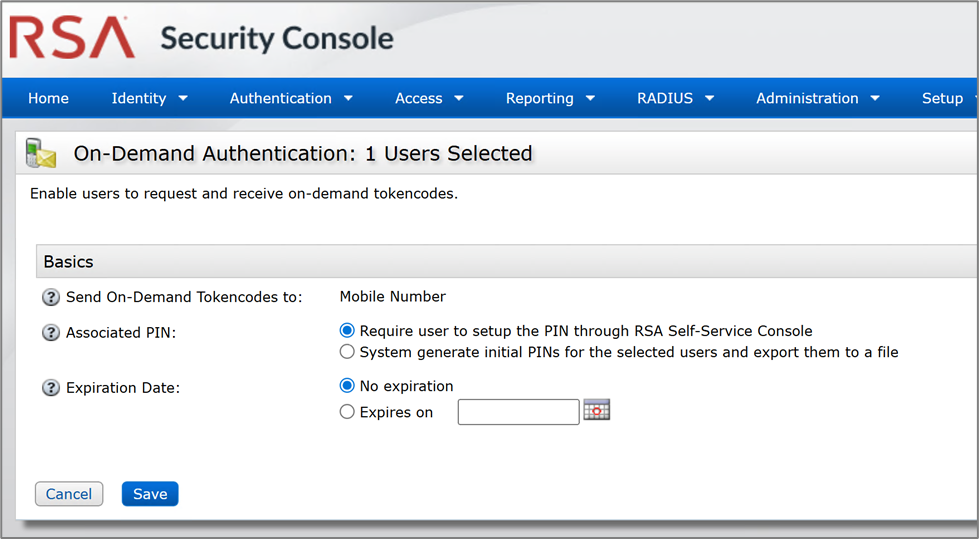
Task: Click the On-Demand Authentication phone envelope icon
Action: coord(41,154)
